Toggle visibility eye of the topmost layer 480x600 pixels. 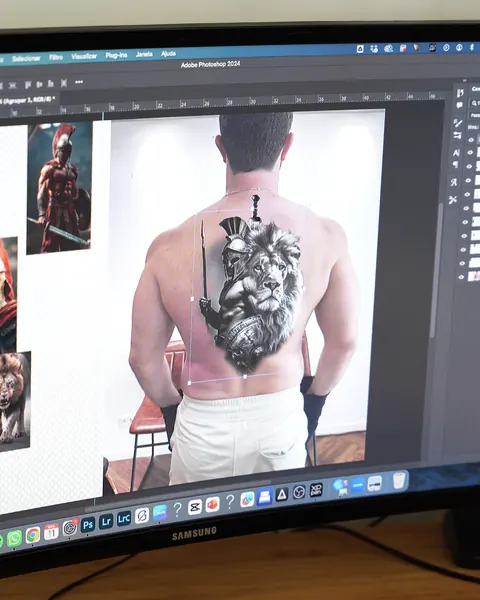[x=471, y=140]
